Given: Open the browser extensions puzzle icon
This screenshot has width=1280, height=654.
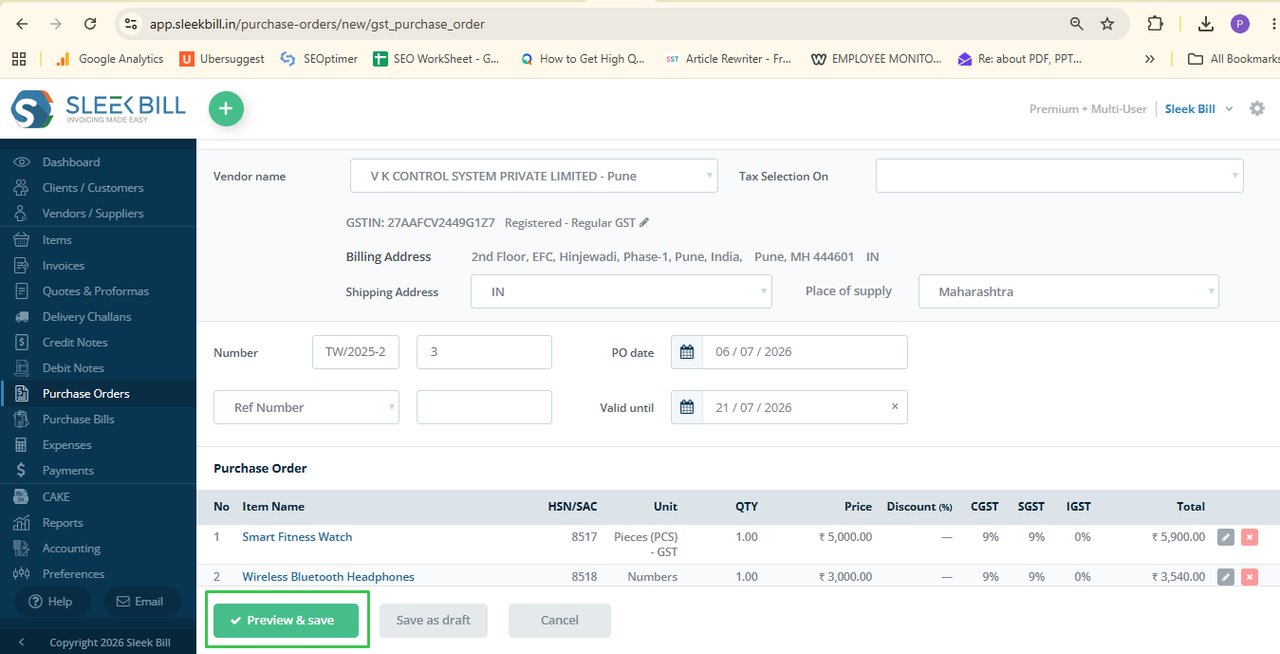Looking at the screenshot, I should pos(1155,23).
